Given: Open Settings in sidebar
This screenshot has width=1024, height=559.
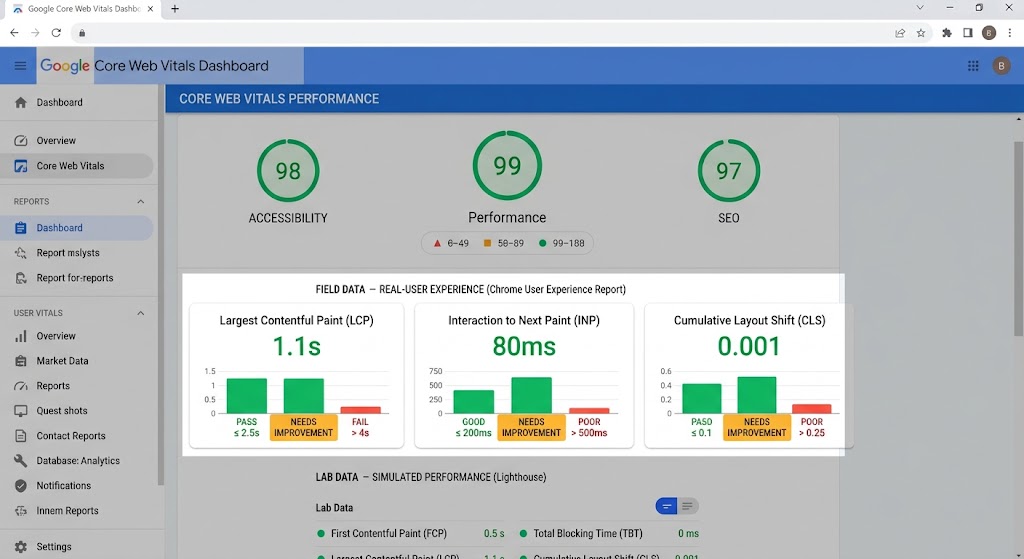Looking at the screenshot, I should coord(76,547).
